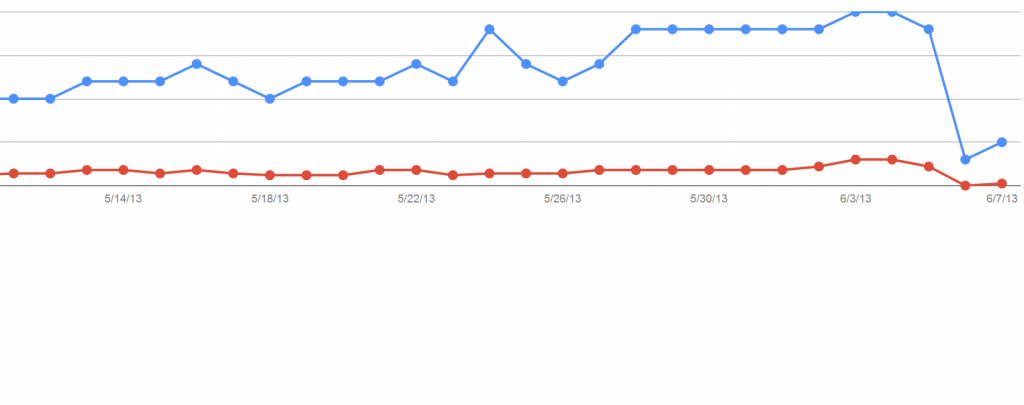Click the blue peak point above 6/3/13
This screenshot has width=1024, height=405.
[x=856, y=12]
